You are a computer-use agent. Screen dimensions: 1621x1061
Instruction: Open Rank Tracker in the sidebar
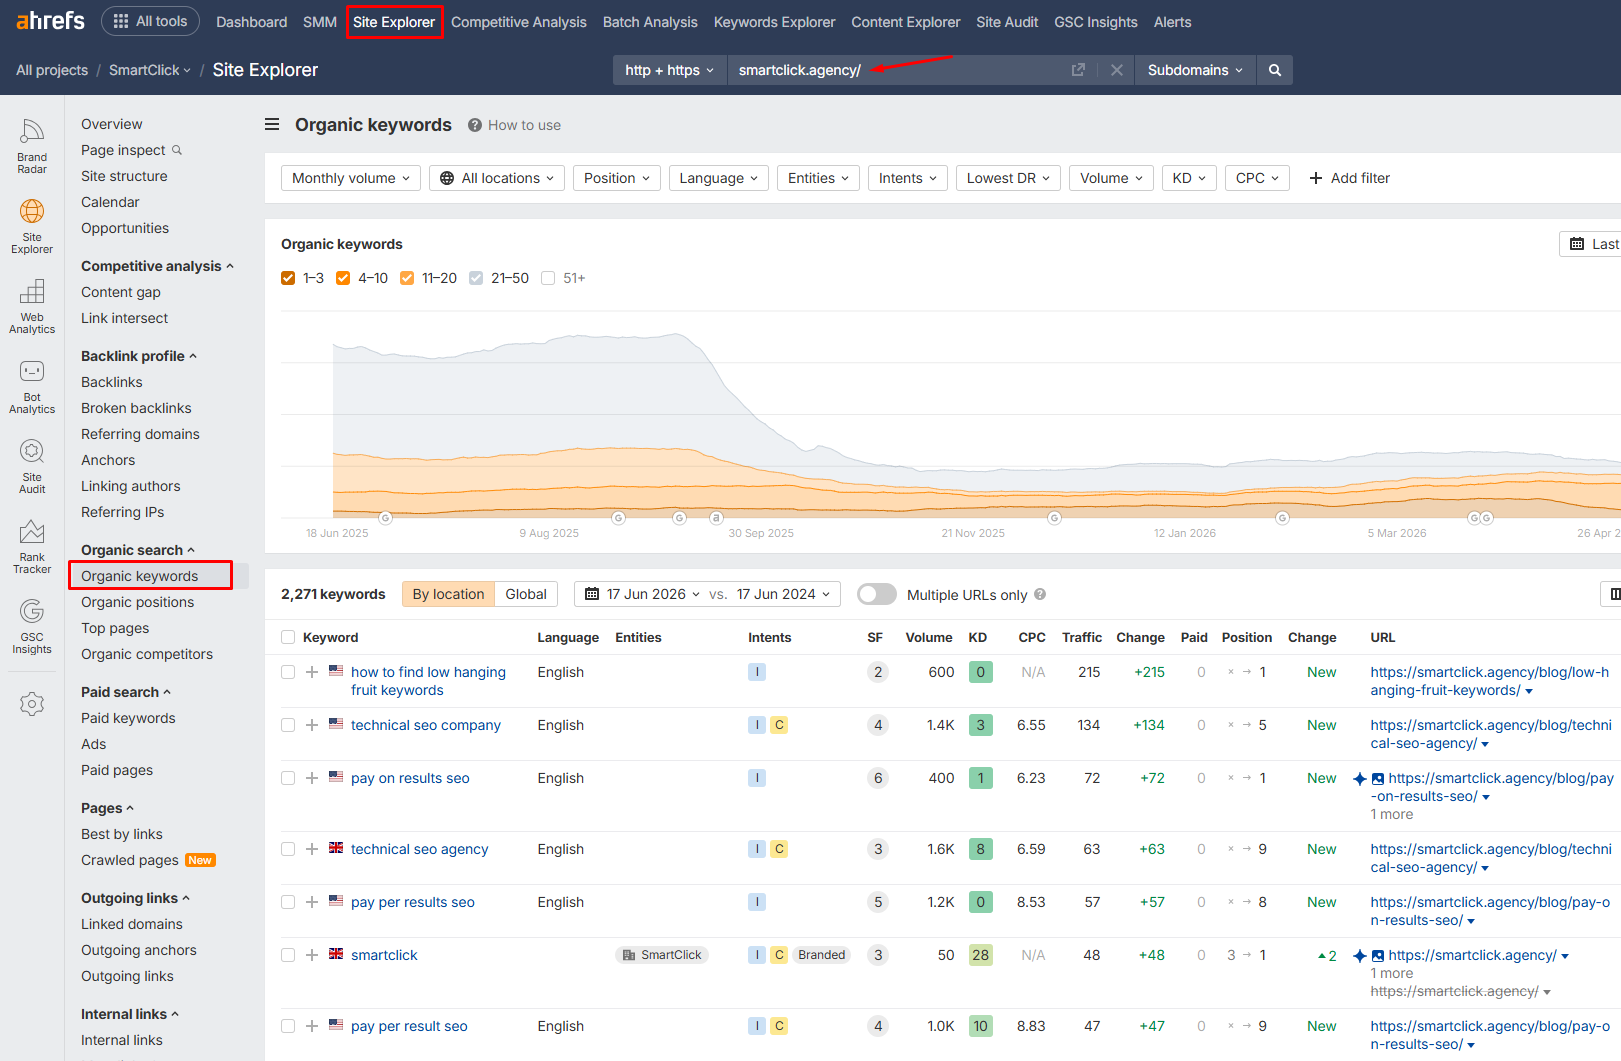tap(32, 546)
